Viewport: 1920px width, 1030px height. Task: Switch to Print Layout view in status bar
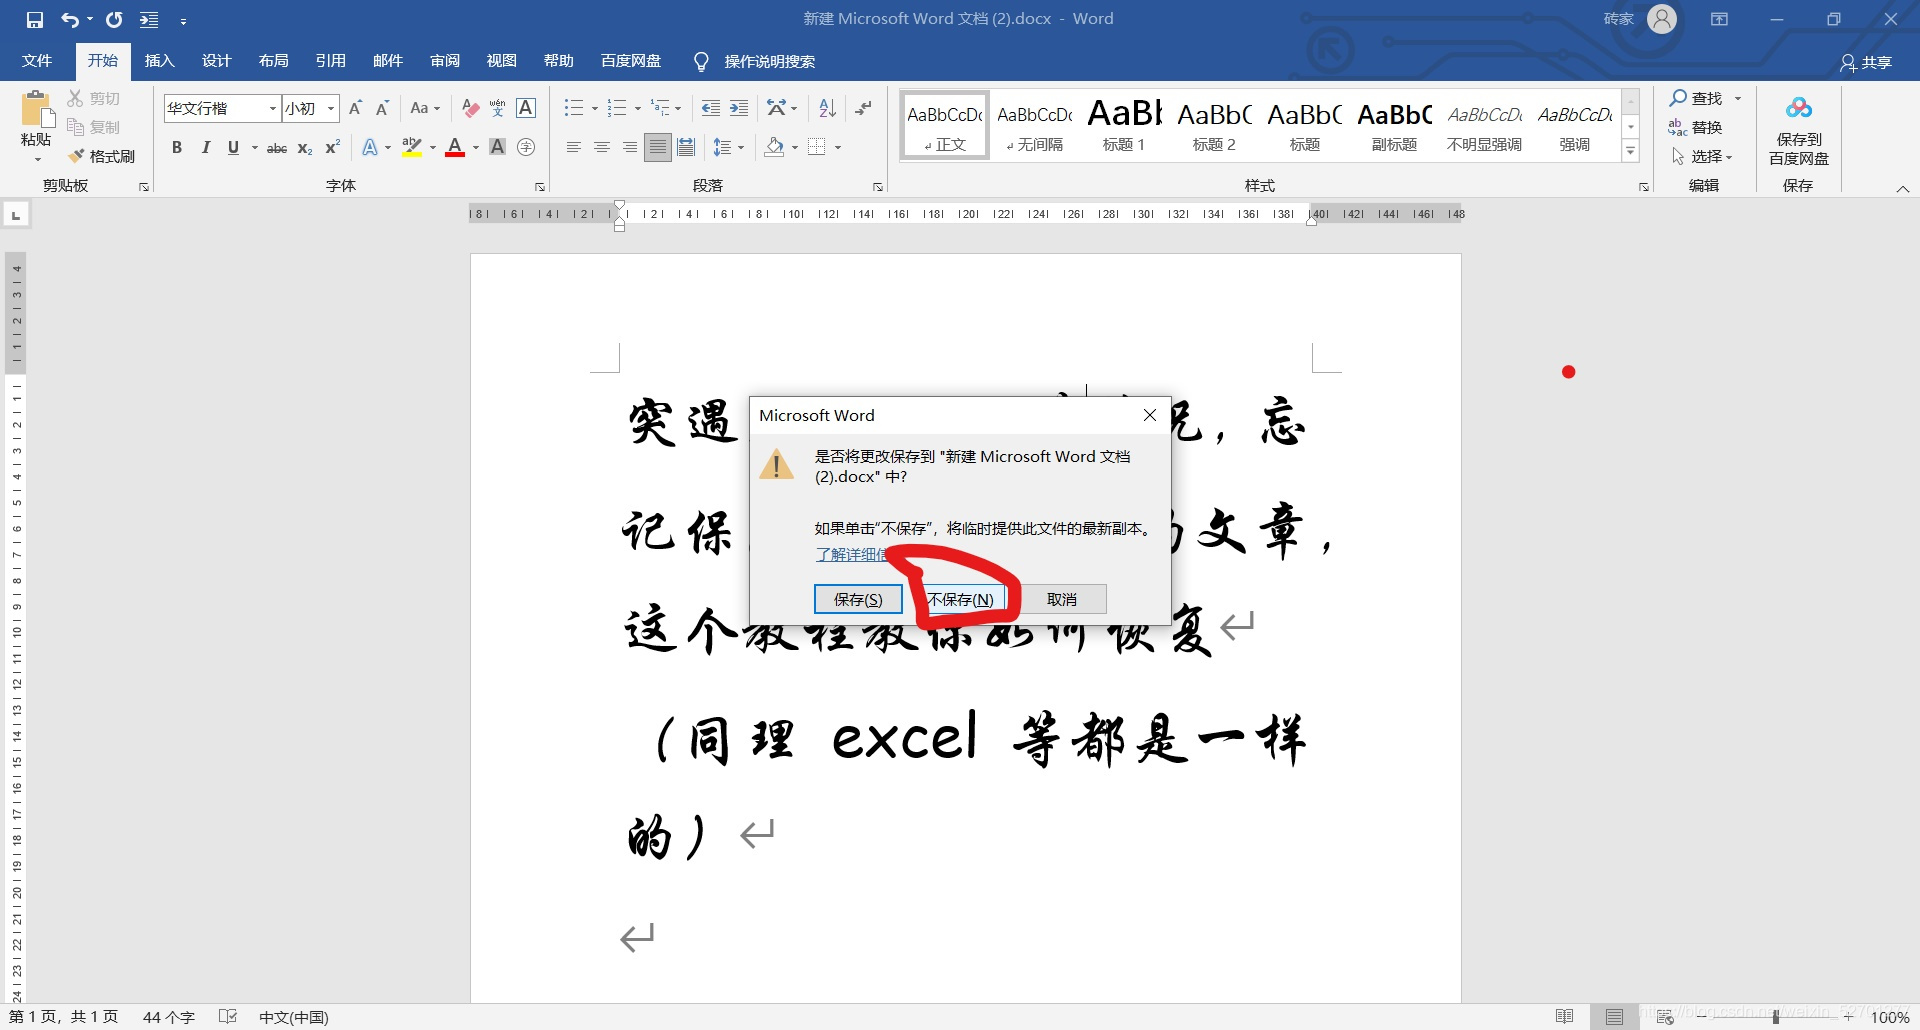1614,1017
